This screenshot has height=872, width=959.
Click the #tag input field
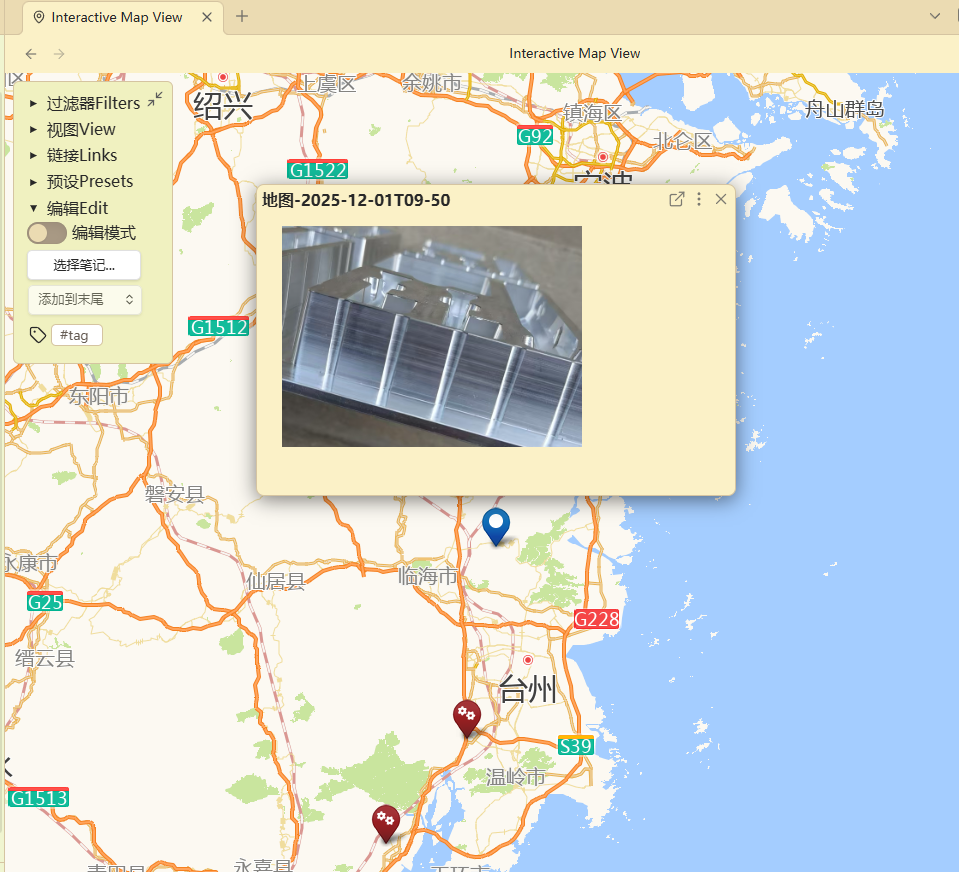pyautogui.click(x=77, y=335)
